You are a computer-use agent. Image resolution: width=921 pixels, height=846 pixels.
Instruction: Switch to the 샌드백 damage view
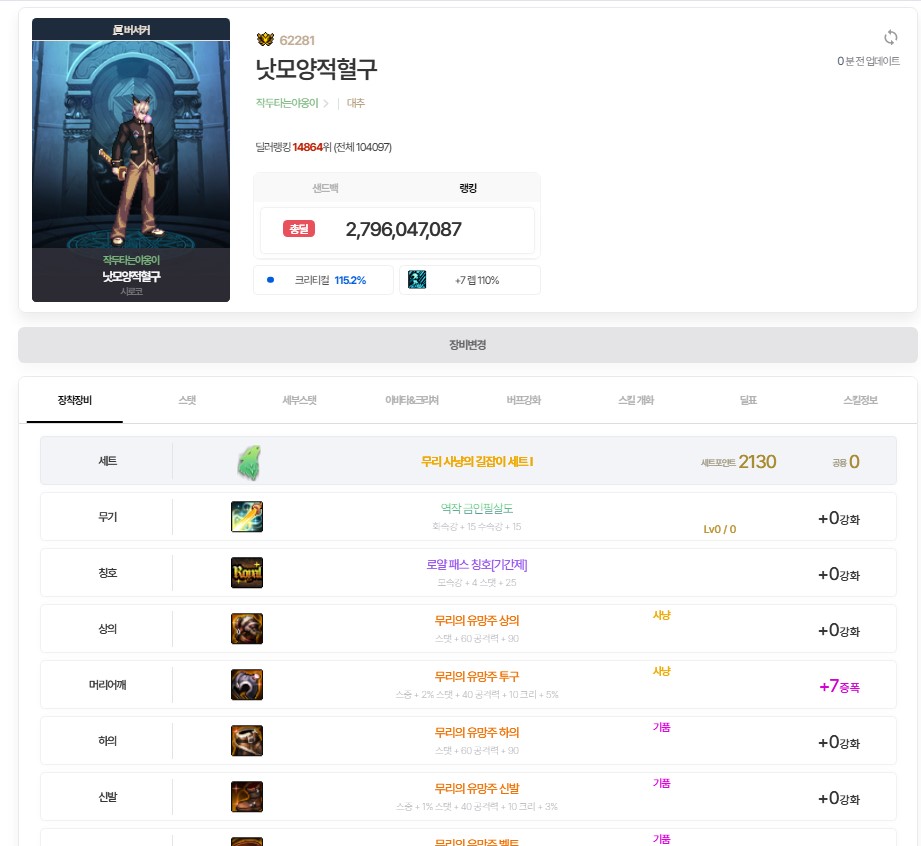point(326,188)
